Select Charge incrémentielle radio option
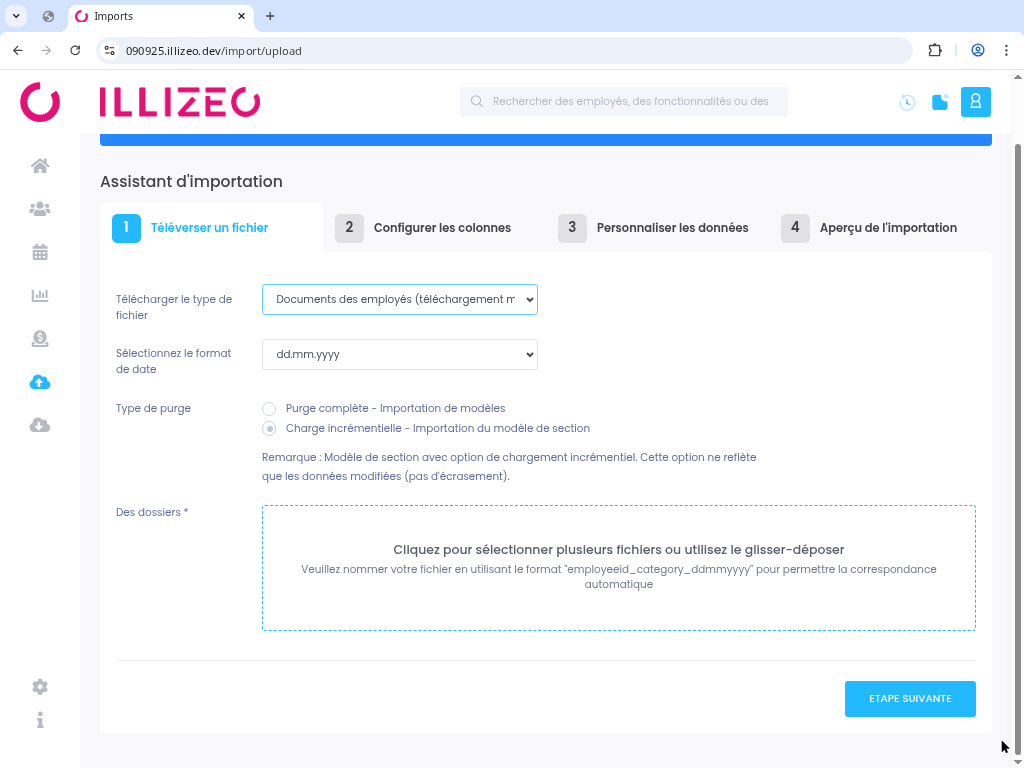 click(x=269, y=429)
